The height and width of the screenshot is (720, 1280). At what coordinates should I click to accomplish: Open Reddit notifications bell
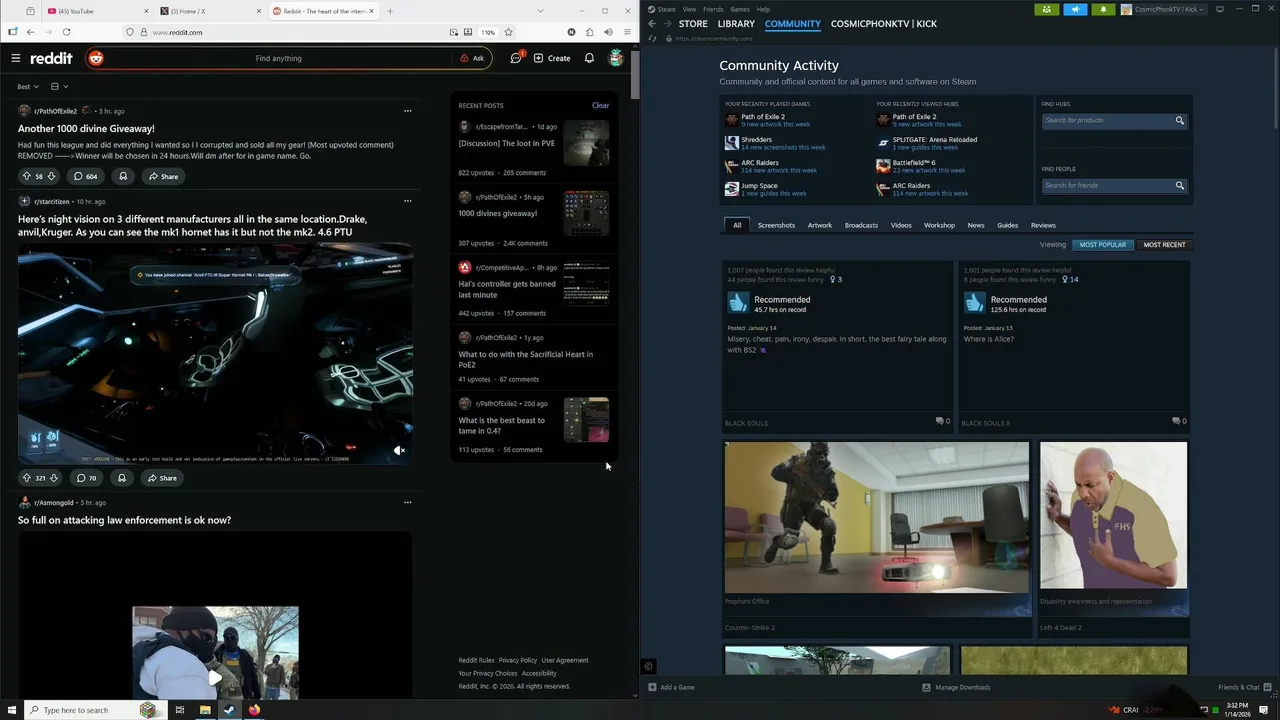tap(589, 58)
